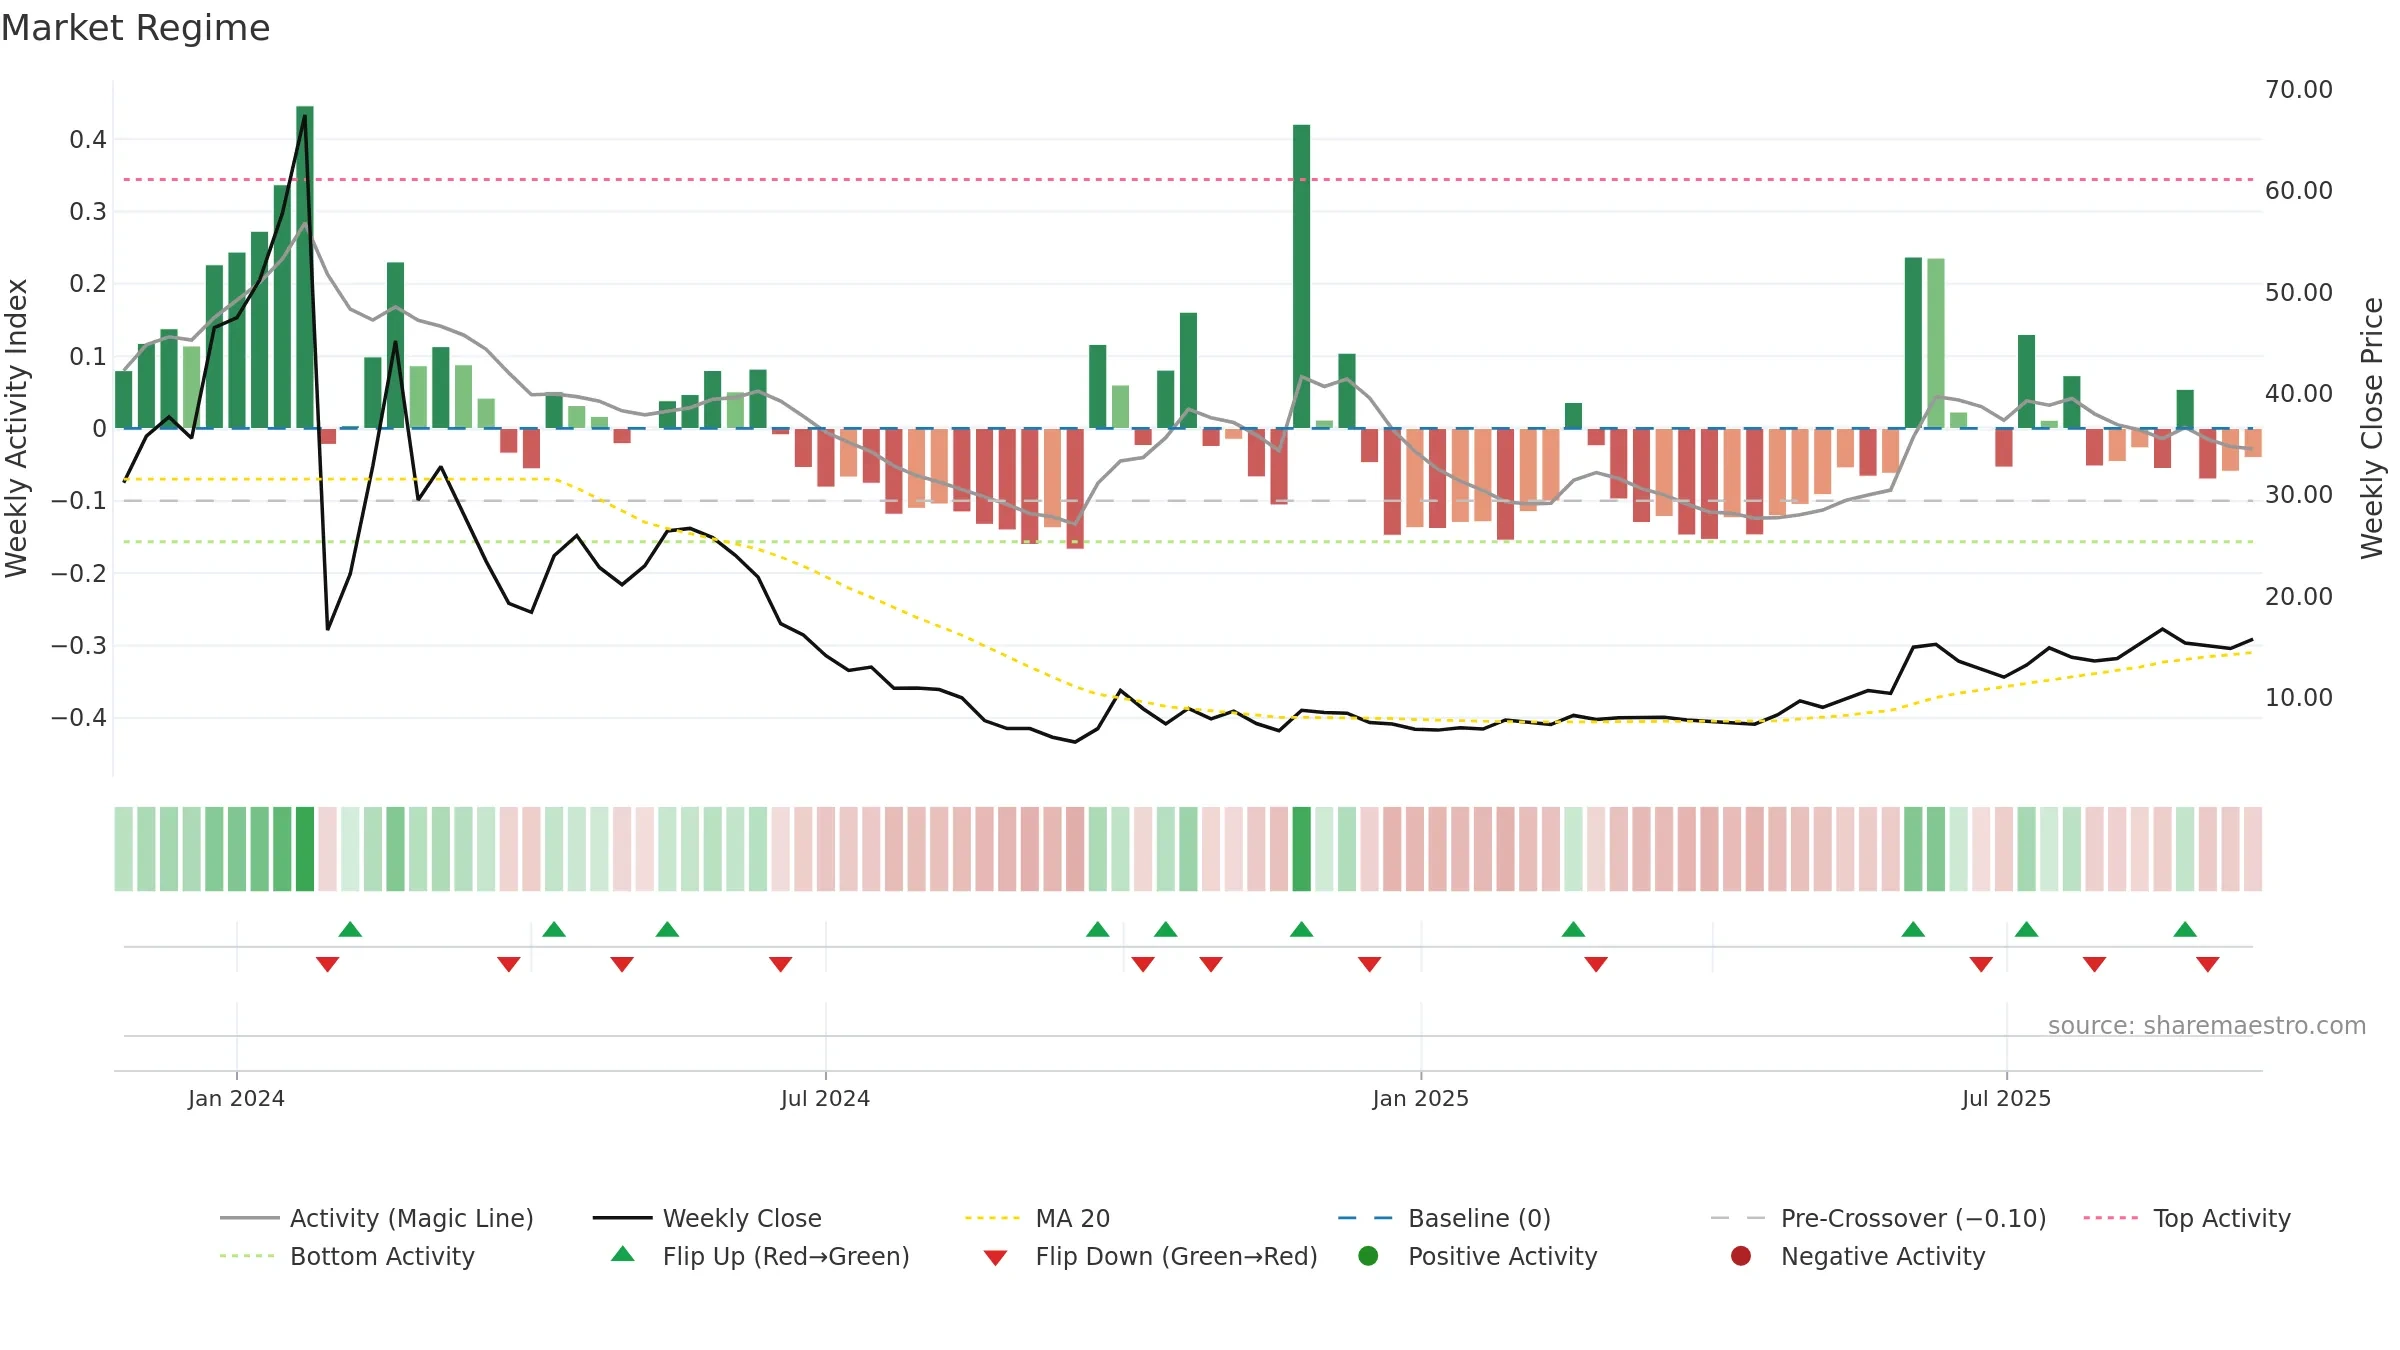Viewport: 2400px width, 1350px height.
Task: Click the red Flip Down triangle in legend
Action: [x=995, y=1258]
